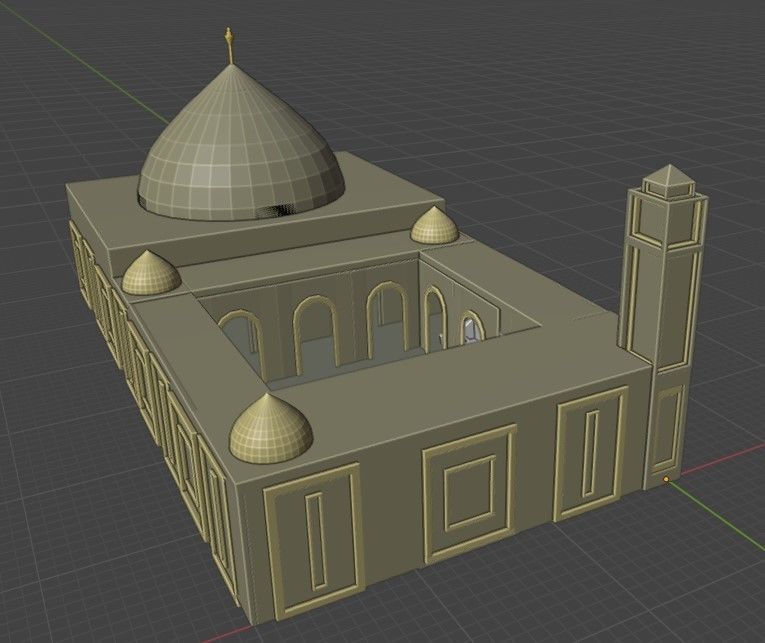
Task: Select the small dome at the left of the courtyard
Action: coord(151,273)
